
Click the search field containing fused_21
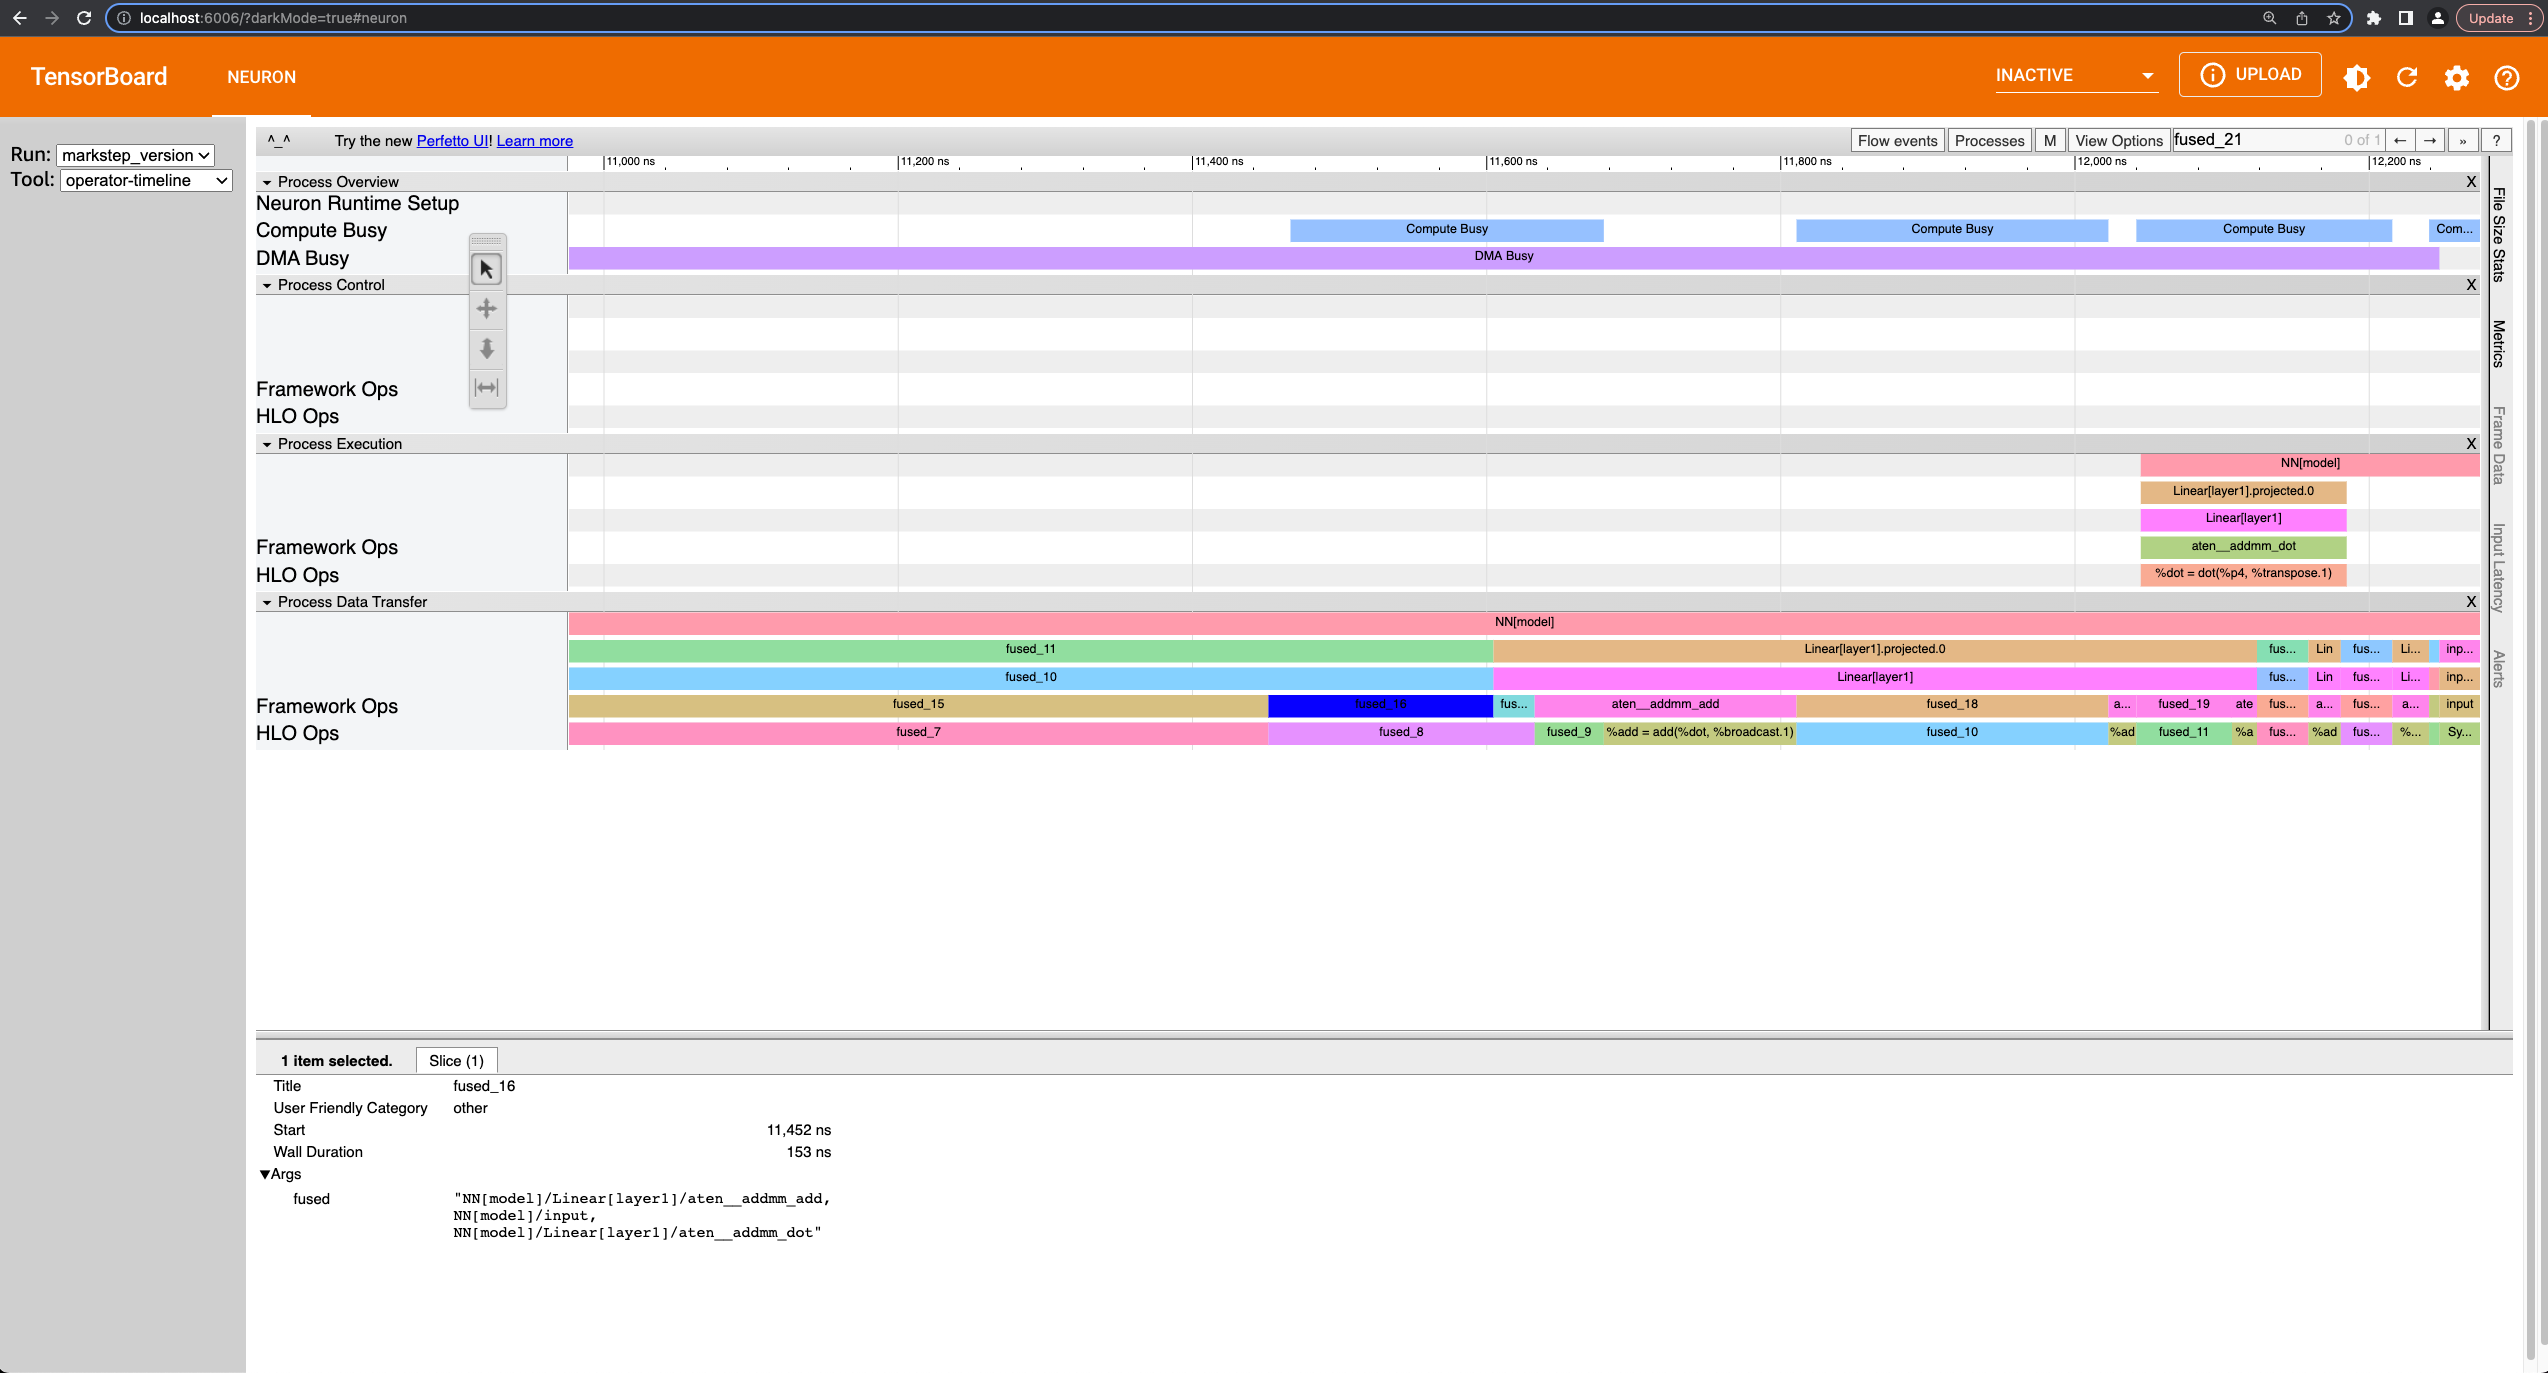point(2250,140)
